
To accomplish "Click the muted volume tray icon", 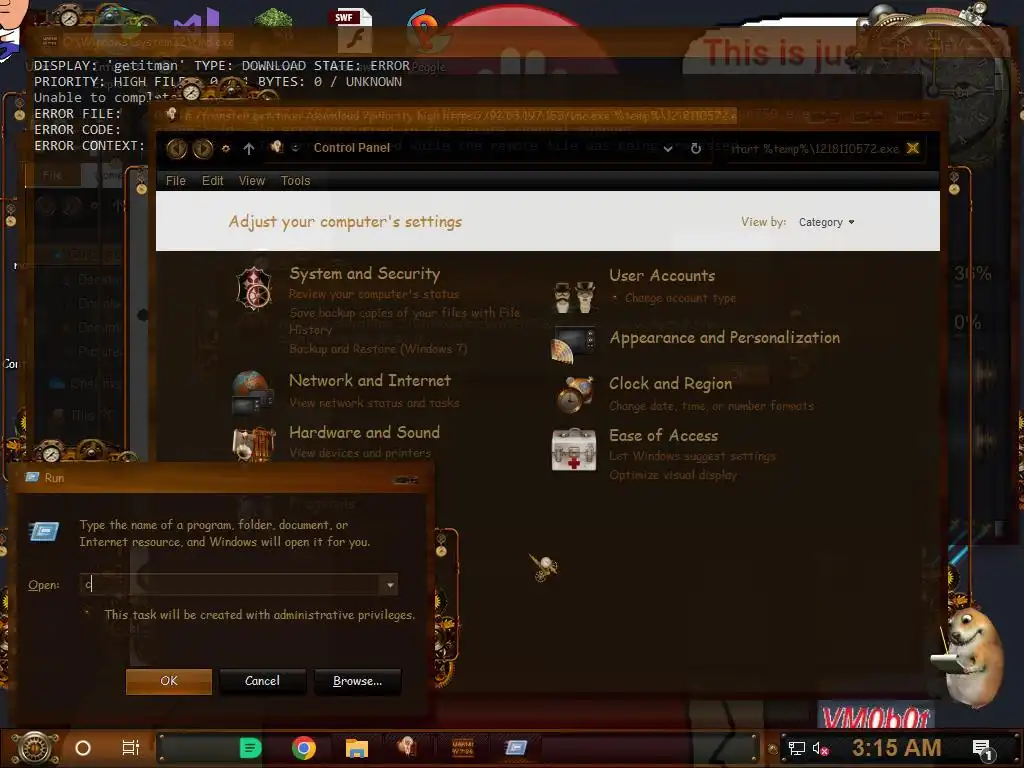I will coord(820,748).
